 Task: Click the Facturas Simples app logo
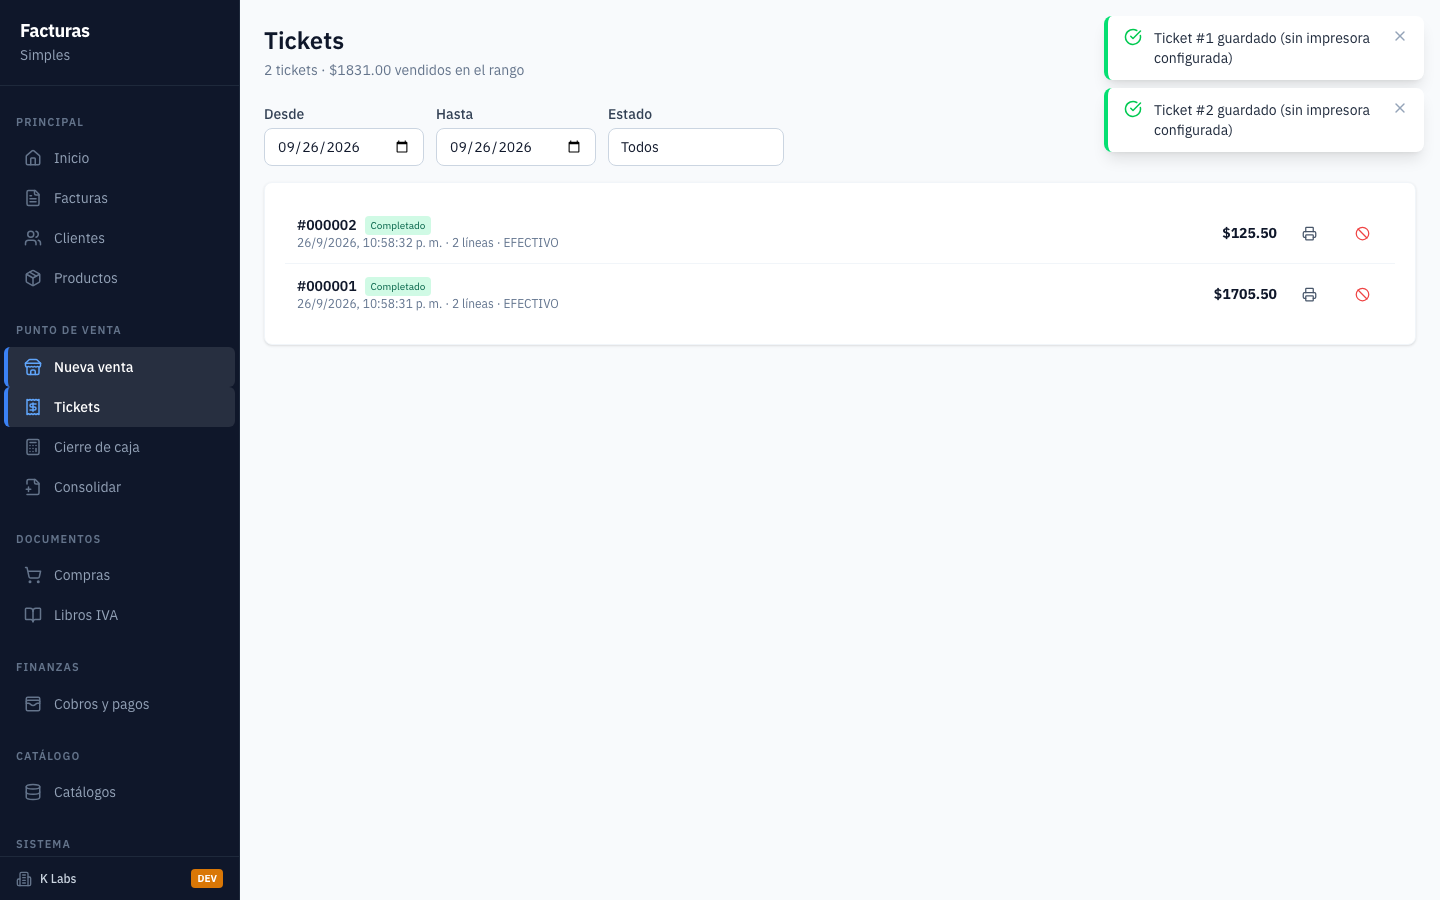pyautogui.click(x=55, y=42)
